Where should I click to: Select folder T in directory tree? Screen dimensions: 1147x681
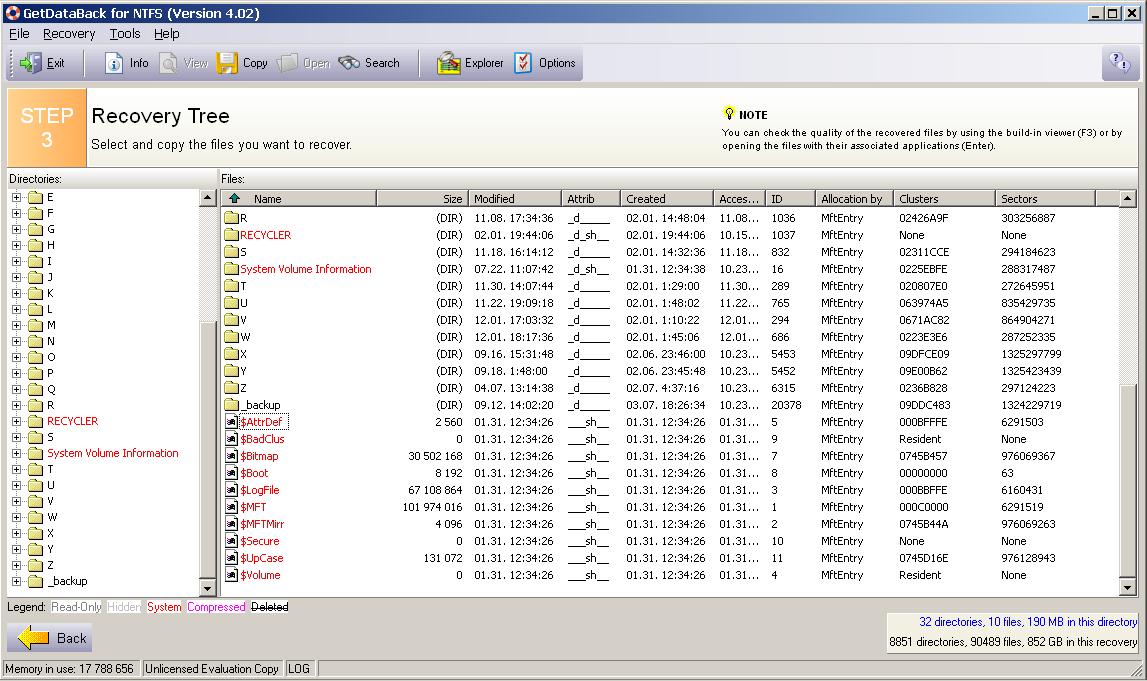(50, 470)
